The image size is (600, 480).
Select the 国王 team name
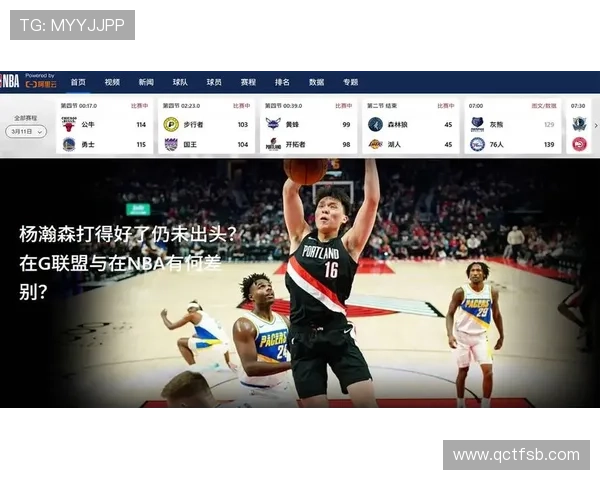[x=190, y=145]
